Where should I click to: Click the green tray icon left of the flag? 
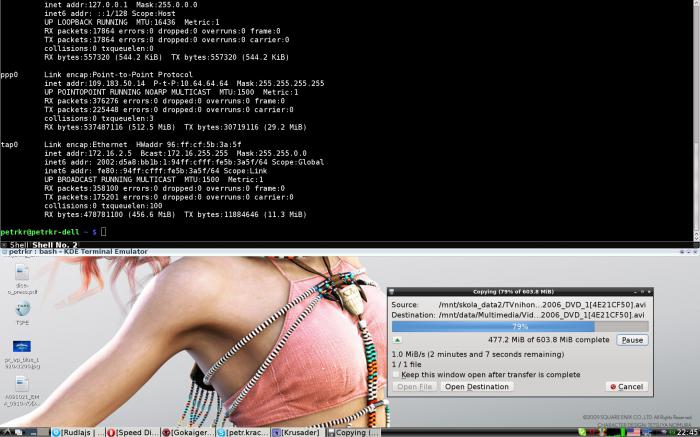pos(622,432)
